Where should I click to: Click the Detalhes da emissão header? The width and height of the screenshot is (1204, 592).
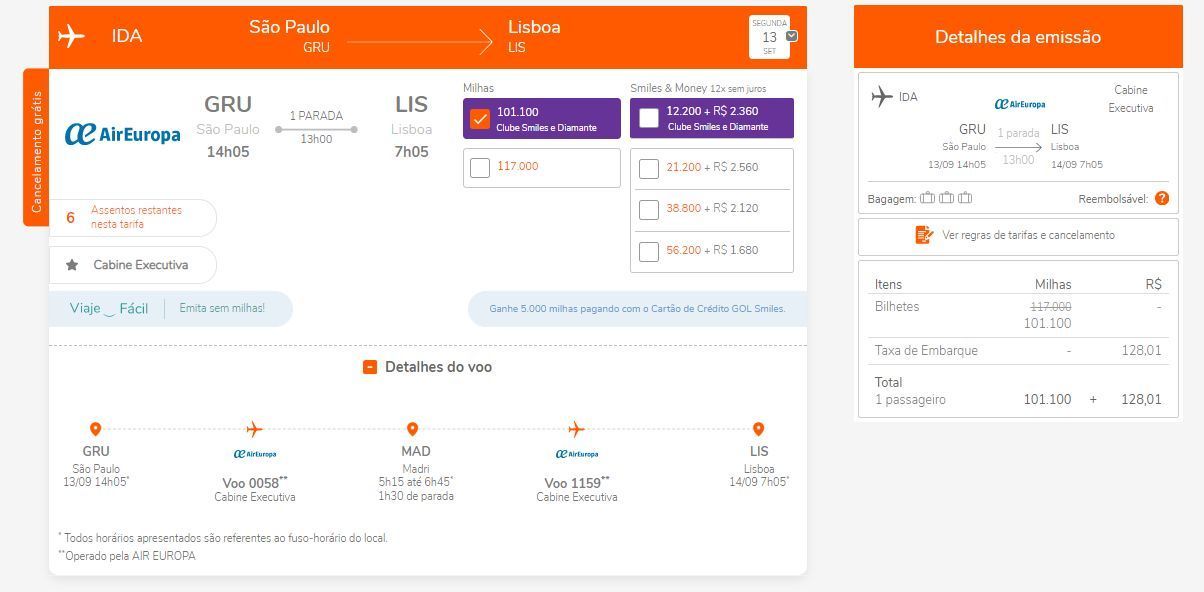(x=1017, y=37)
